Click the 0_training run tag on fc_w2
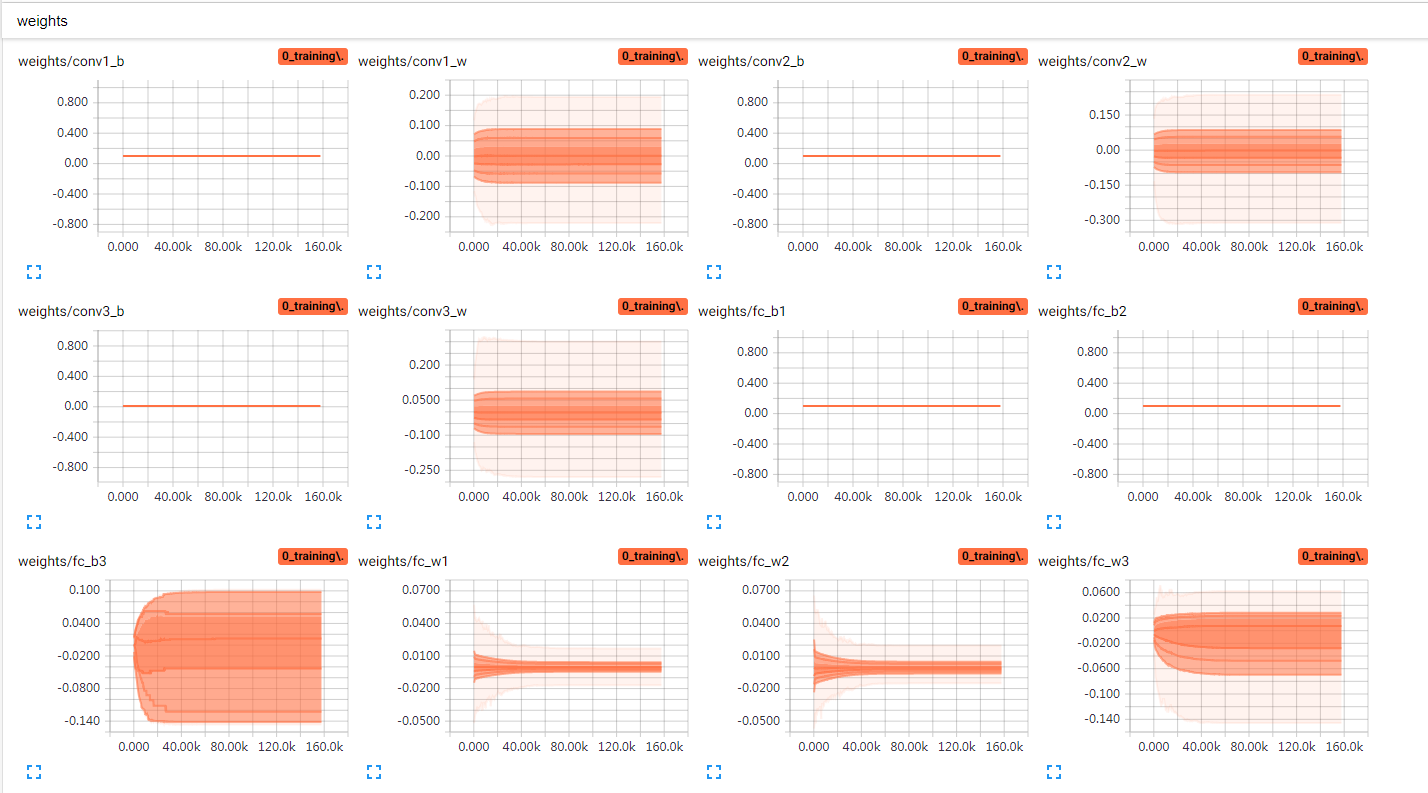 click(993, 556)
